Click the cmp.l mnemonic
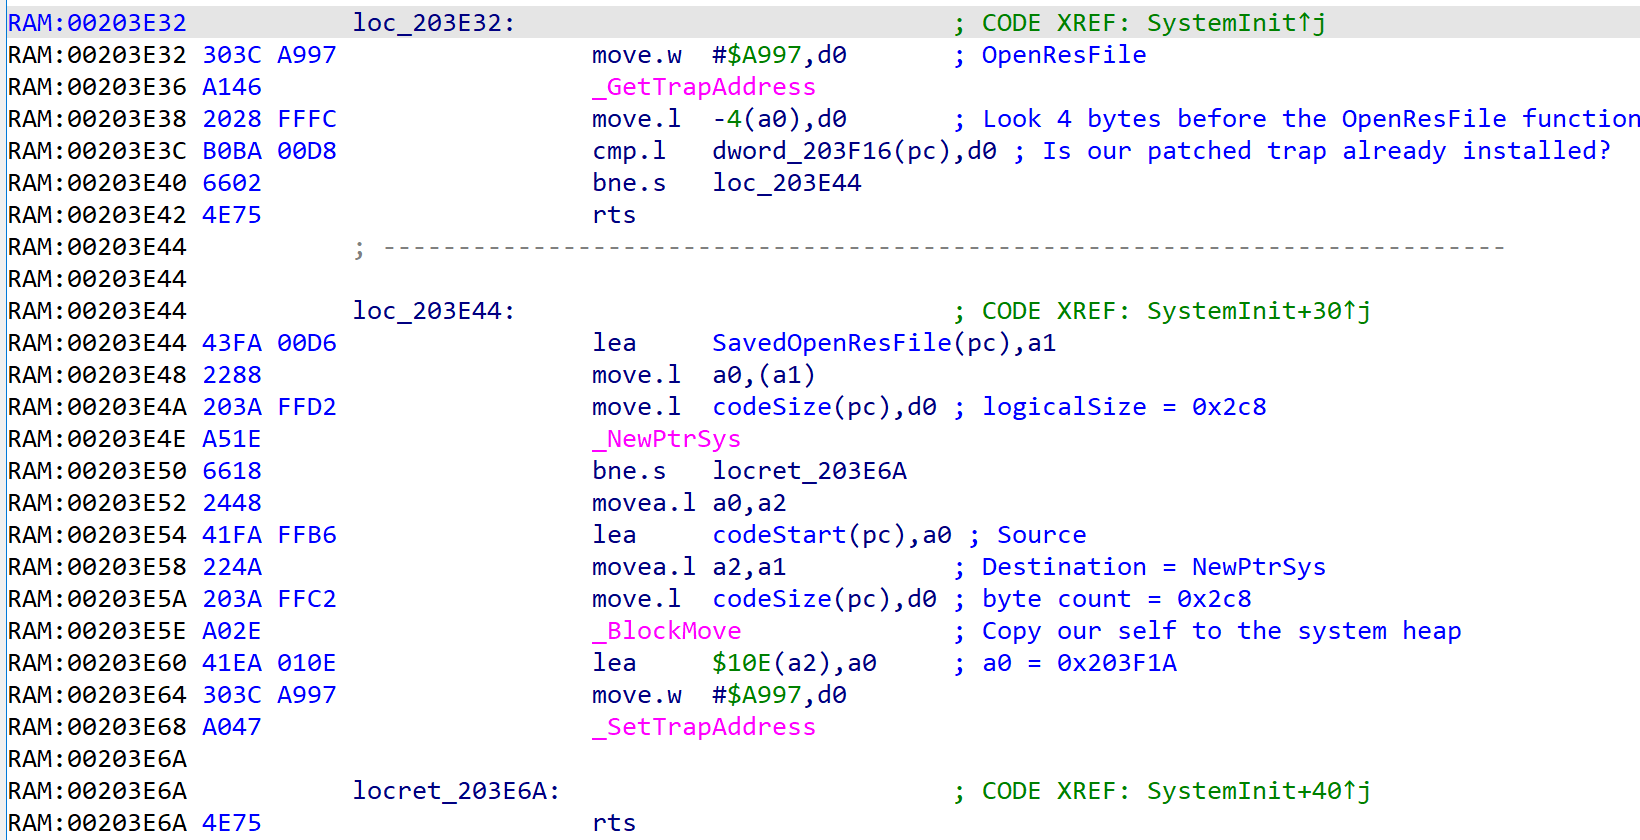This screenshot has height=840, width=1640. pos(629,151)
